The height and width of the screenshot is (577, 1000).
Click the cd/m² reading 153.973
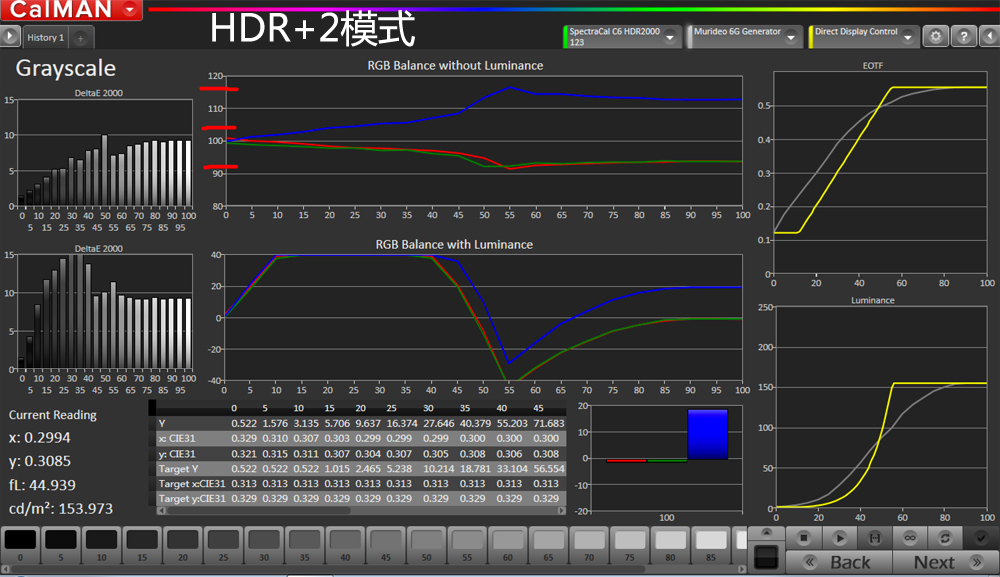tap(61, 509)
